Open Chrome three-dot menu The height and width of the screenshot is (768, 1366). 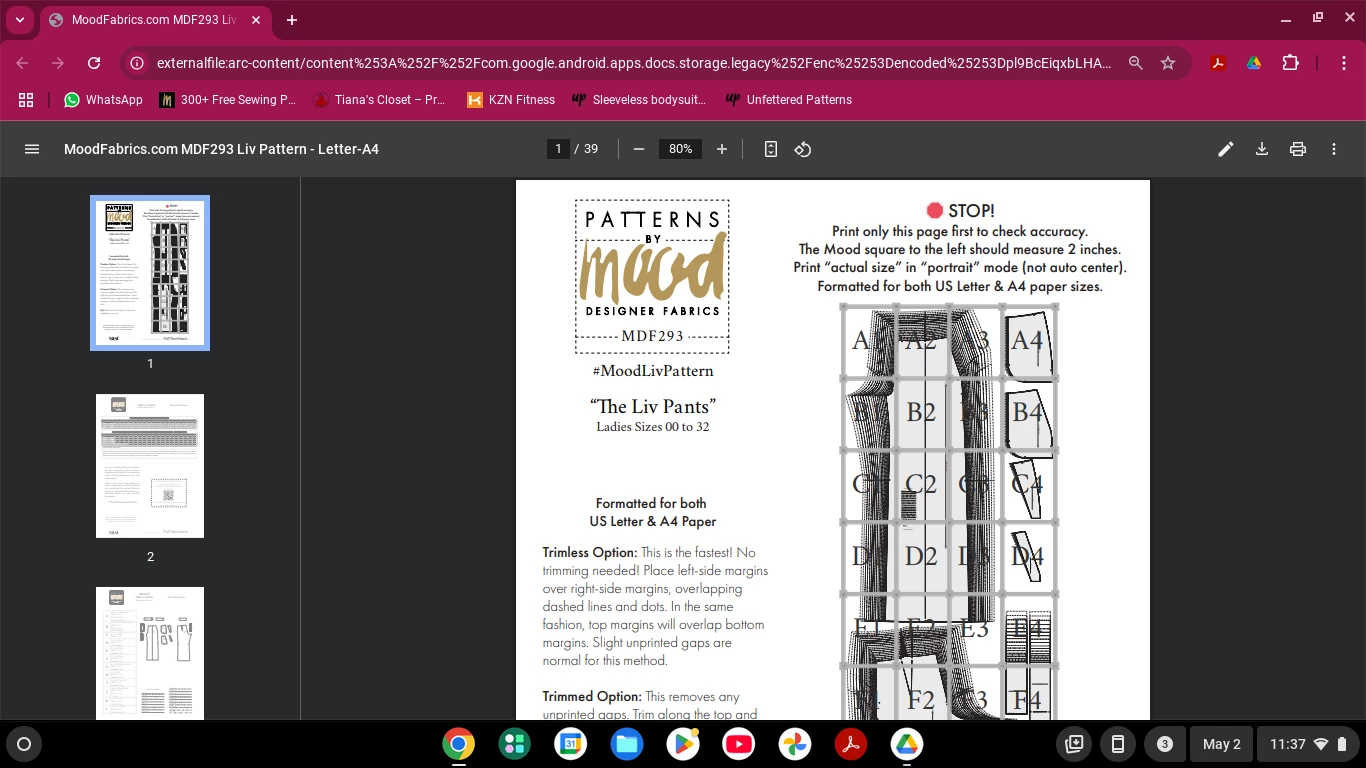coord(1345,63)
